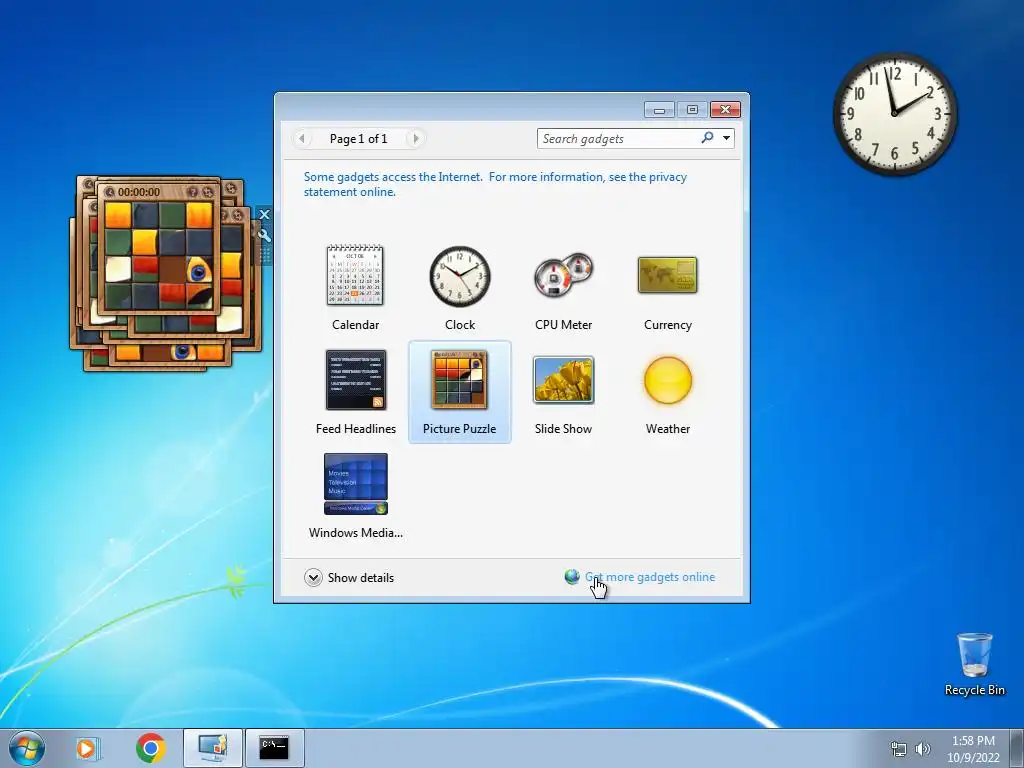Click the globe icon beside Get more gadgets
The image size is (1024, 768).
[572, 577]
